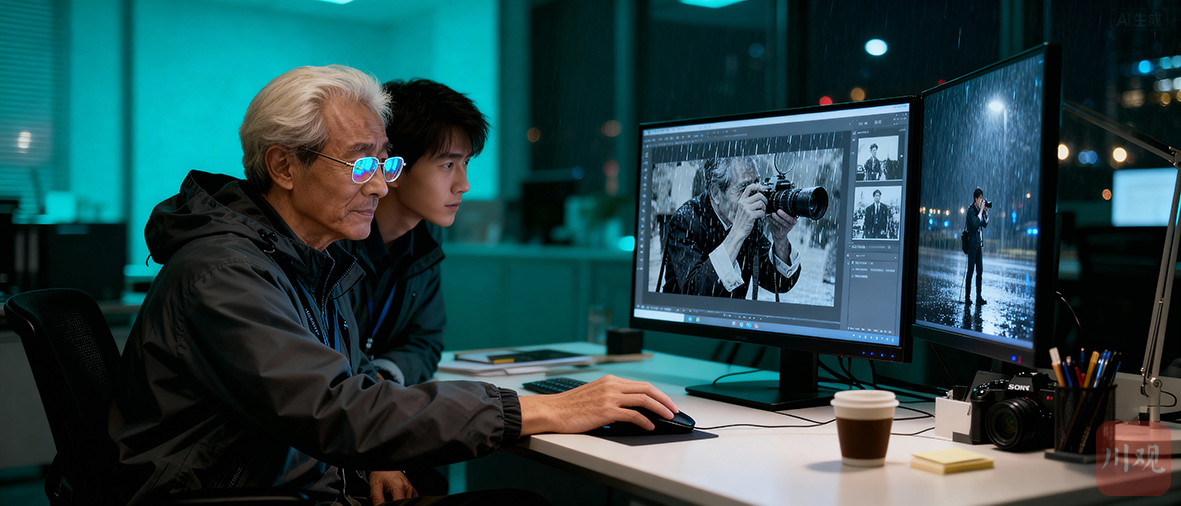Select the topmost tool in Photoshop's left toolbar

645,153
